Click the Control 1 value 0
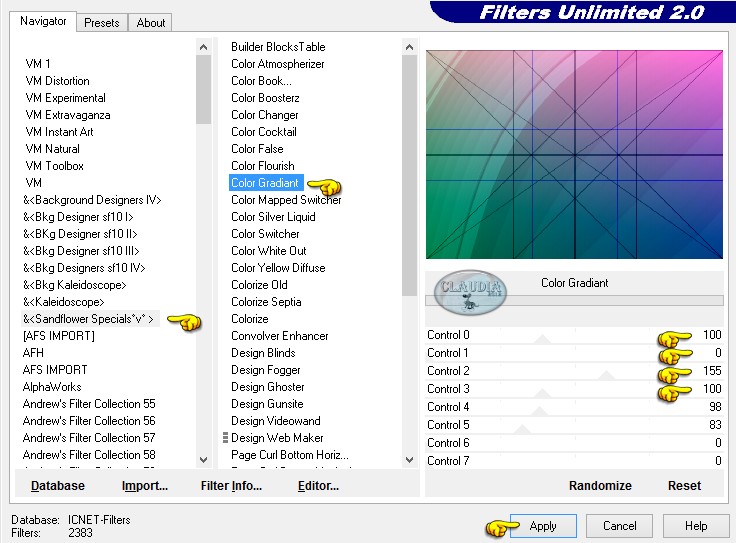The width and height of the screenshot is (736, 543). click(x=718, y=353)
